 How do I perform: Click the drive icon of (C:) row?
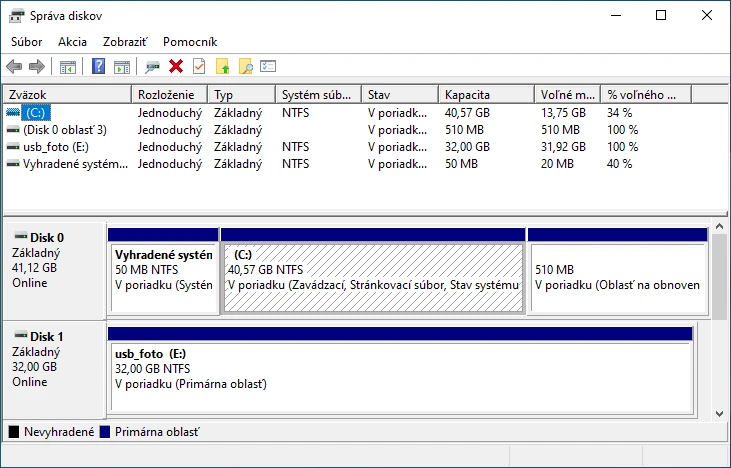(x=13, y=113)
